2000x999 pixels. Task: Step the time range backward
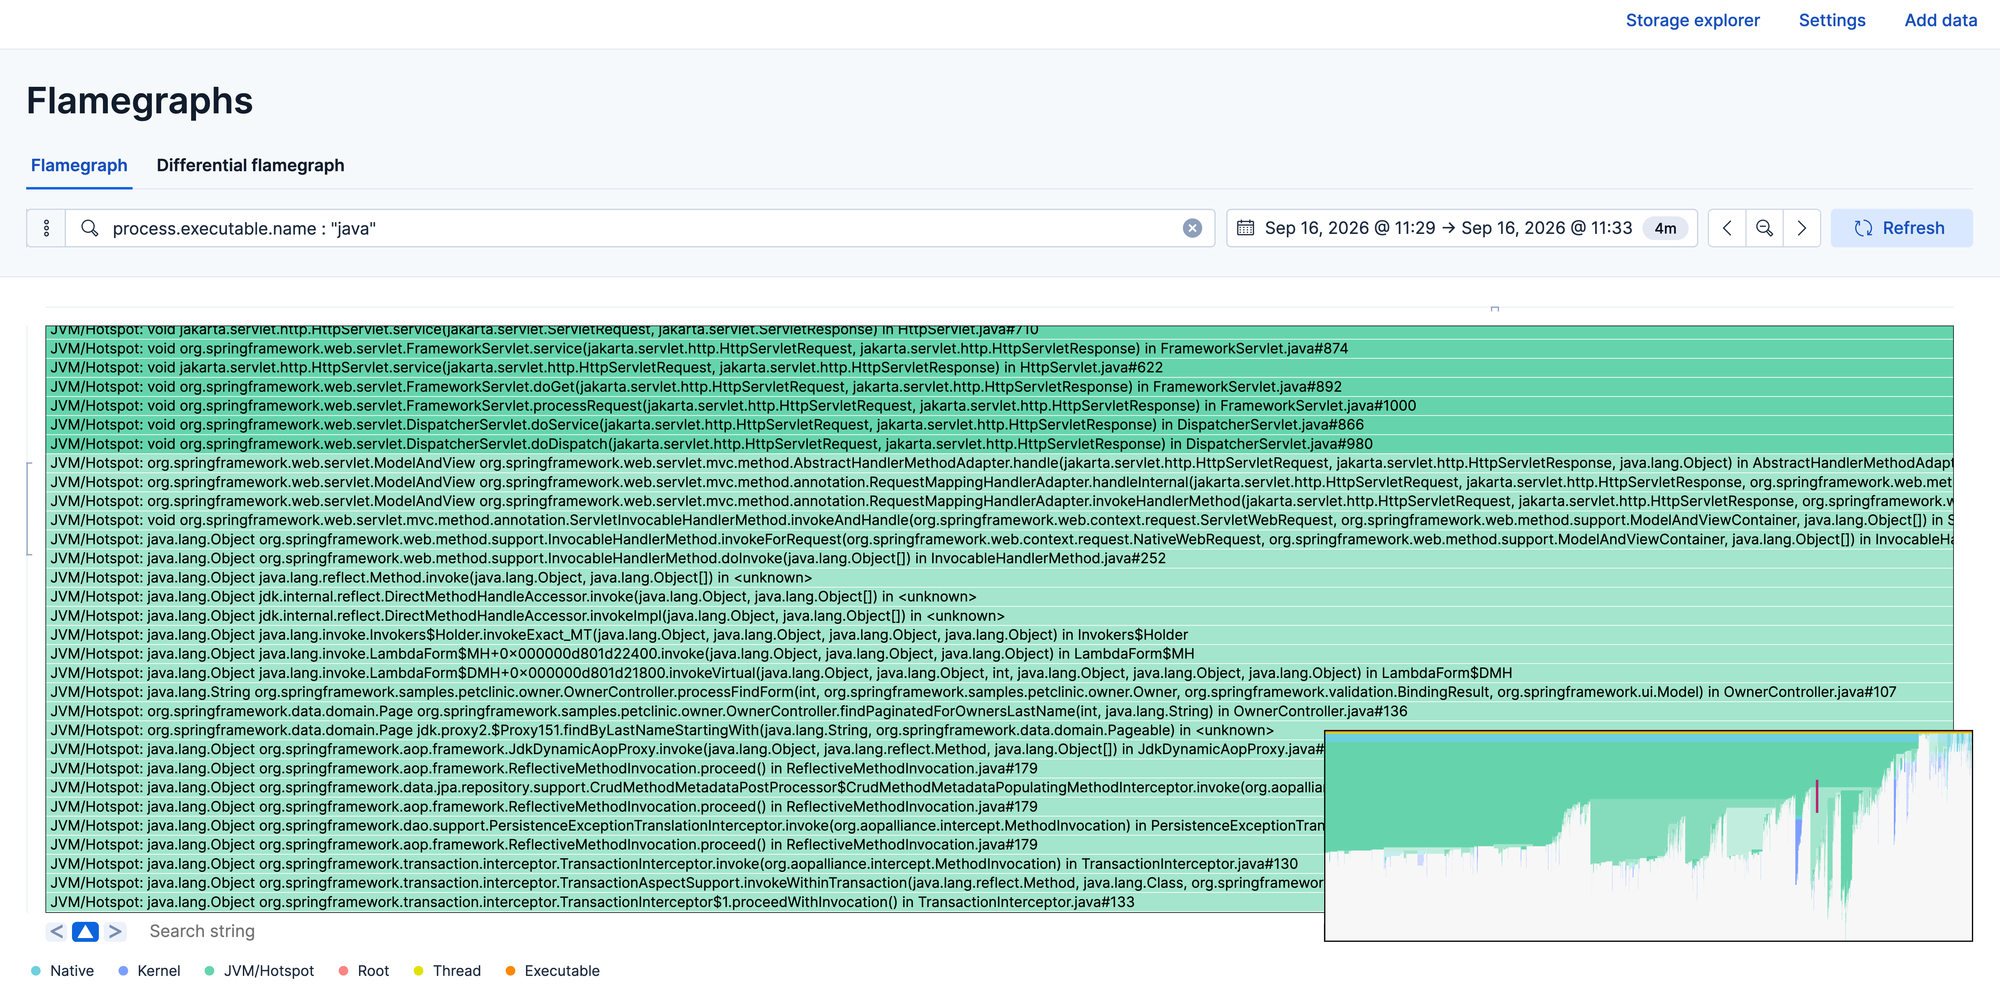(x=1727, y=228)
